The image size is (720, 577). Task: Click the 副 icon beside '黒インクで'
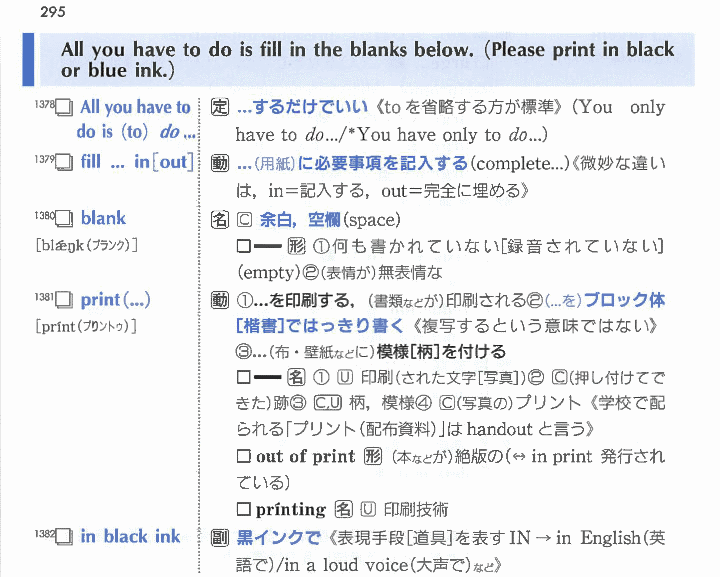(220, 537)
